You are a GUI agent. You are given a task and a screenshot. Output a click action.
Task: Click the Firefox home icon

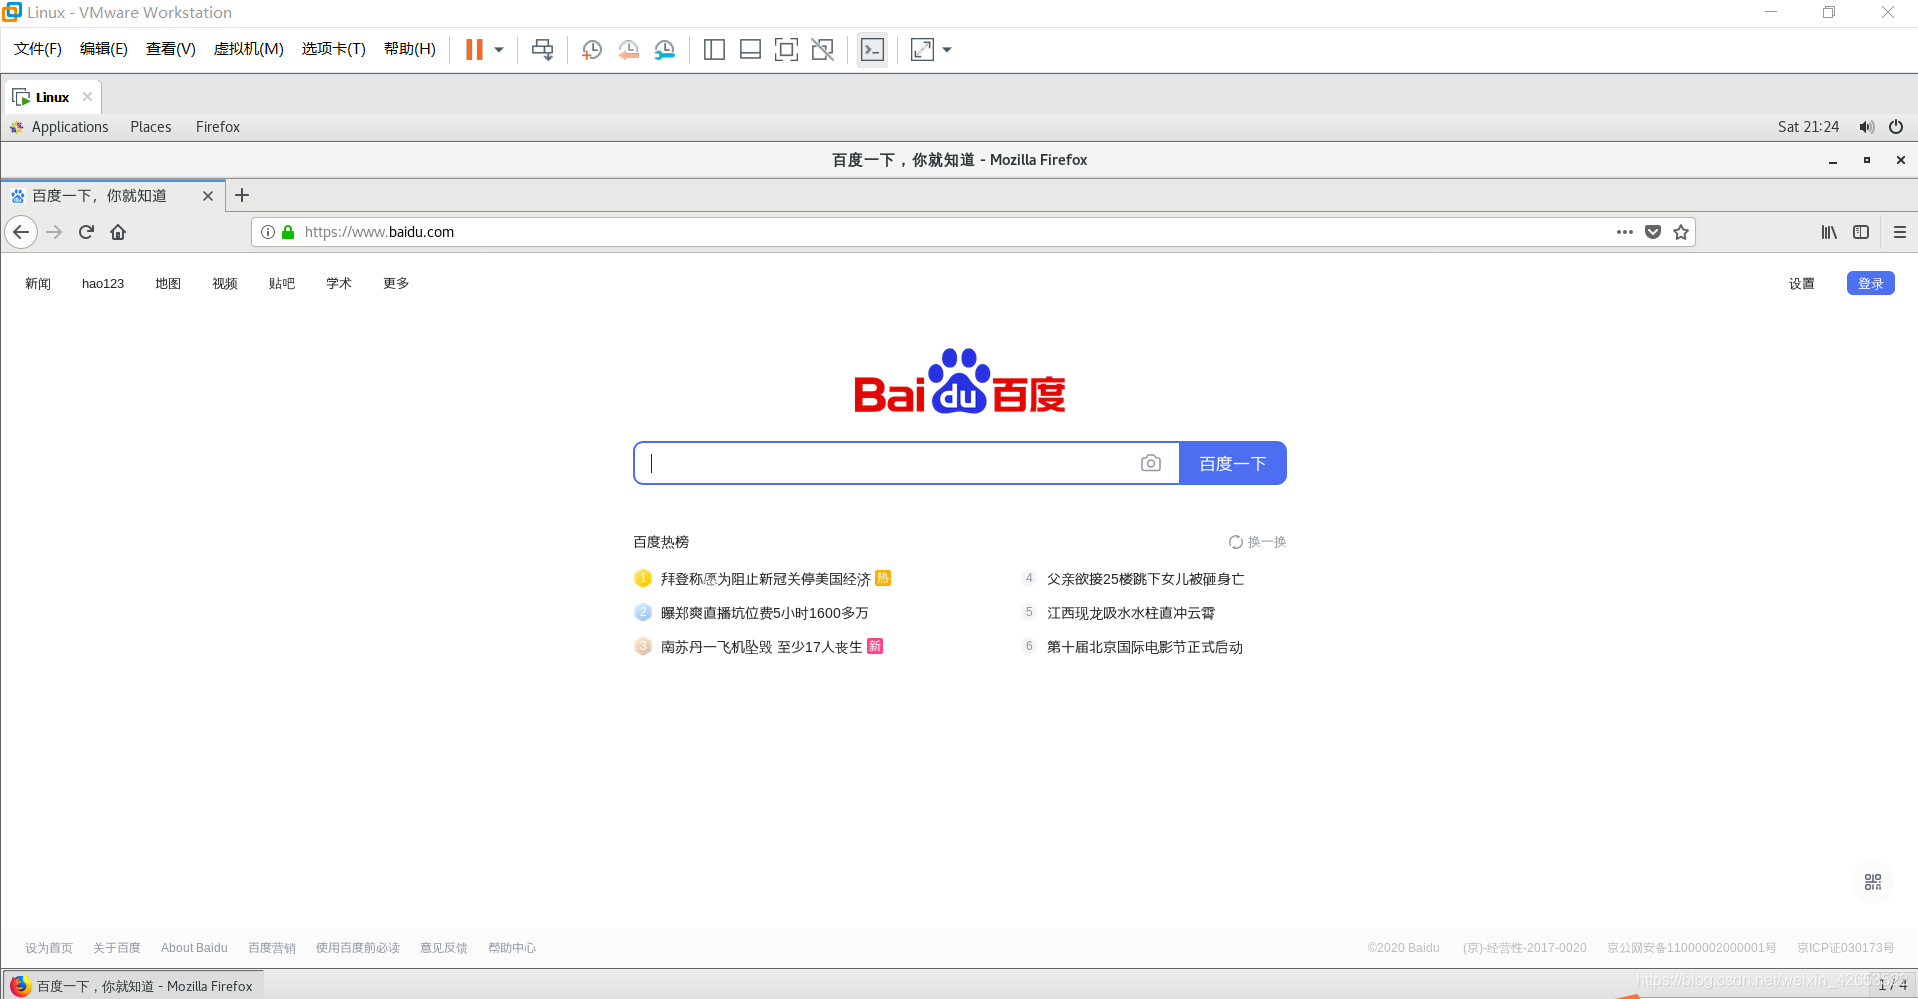pyautogui.click(x=118, y=232)
